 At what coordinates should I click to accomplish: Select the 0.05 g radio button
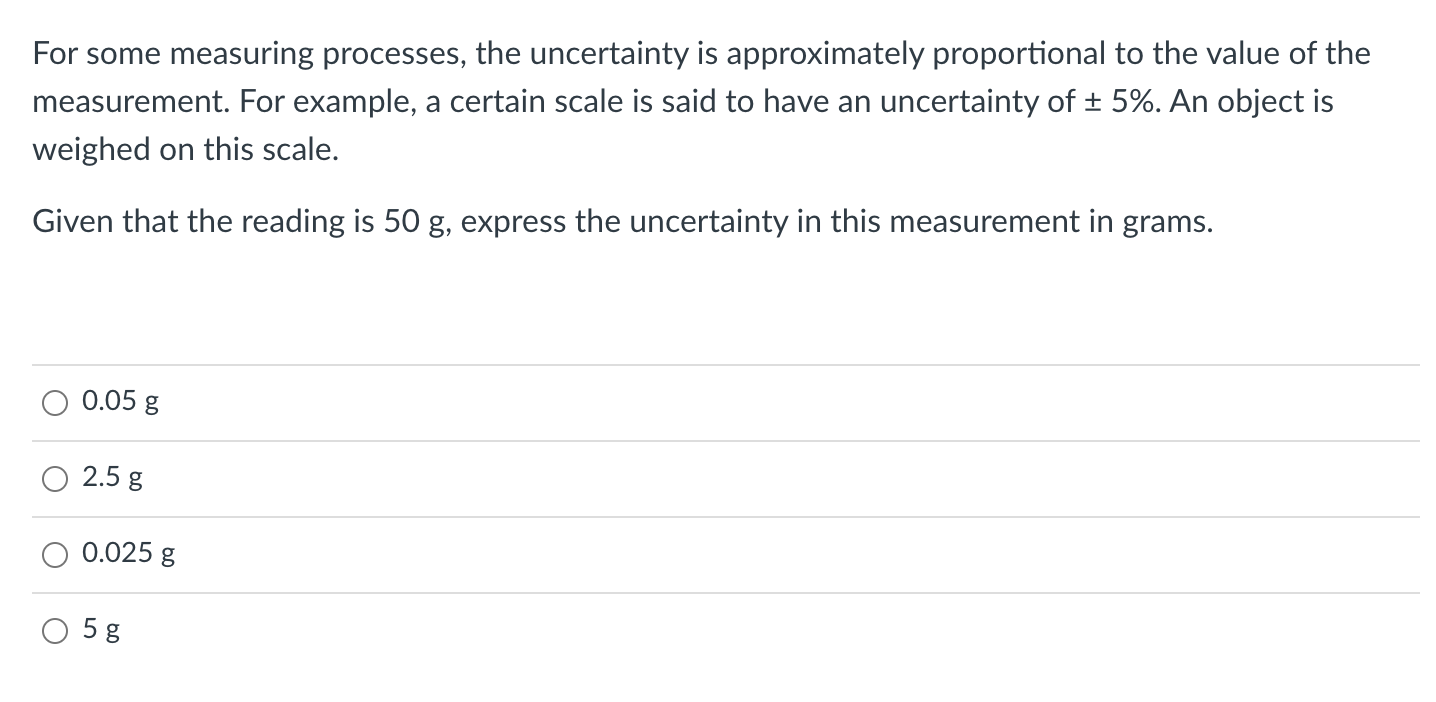(55, 403)
